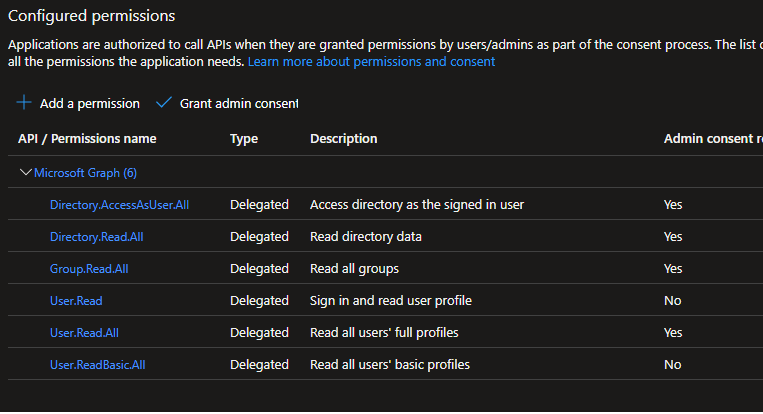This screenshot has height=414, width=763.
Task: Select User.ReadBasic.All permission
Action: pos(97,365)
